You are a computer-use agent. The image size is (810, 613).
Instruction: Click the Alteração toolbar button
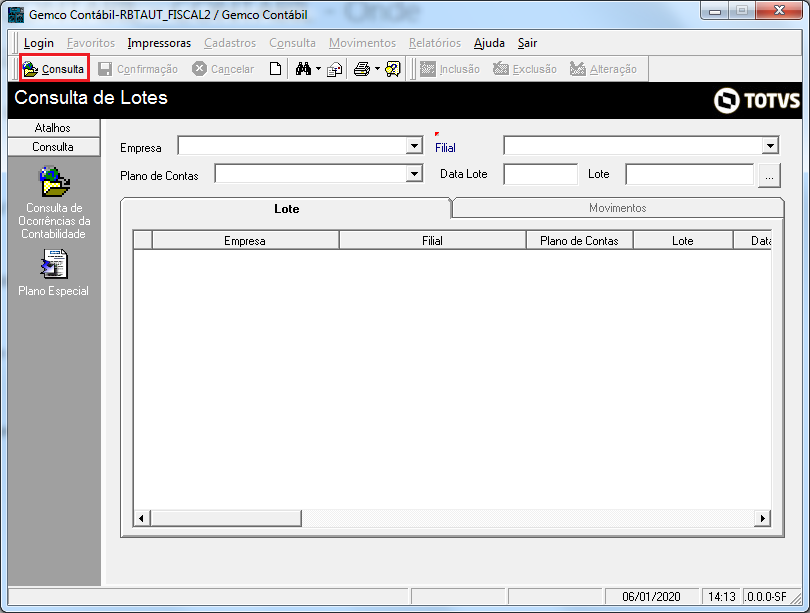click(x=603, y=69)
